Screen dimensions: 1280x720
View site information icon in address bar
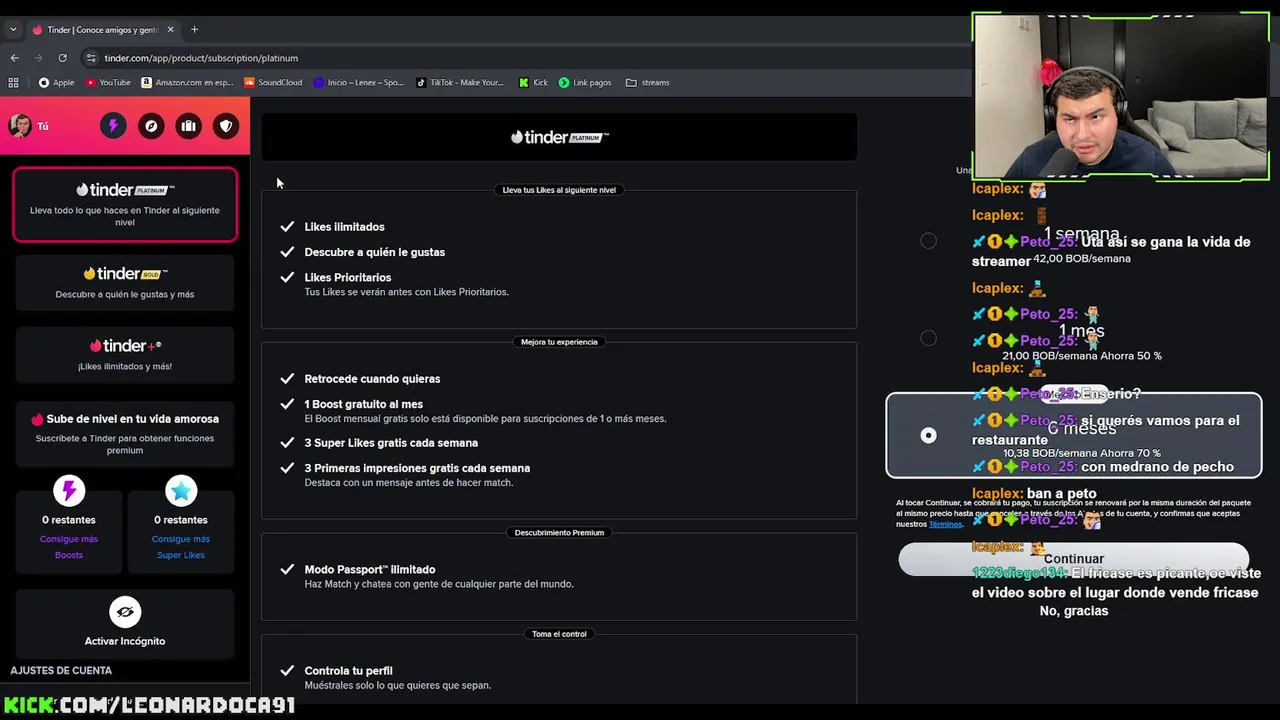91,58
